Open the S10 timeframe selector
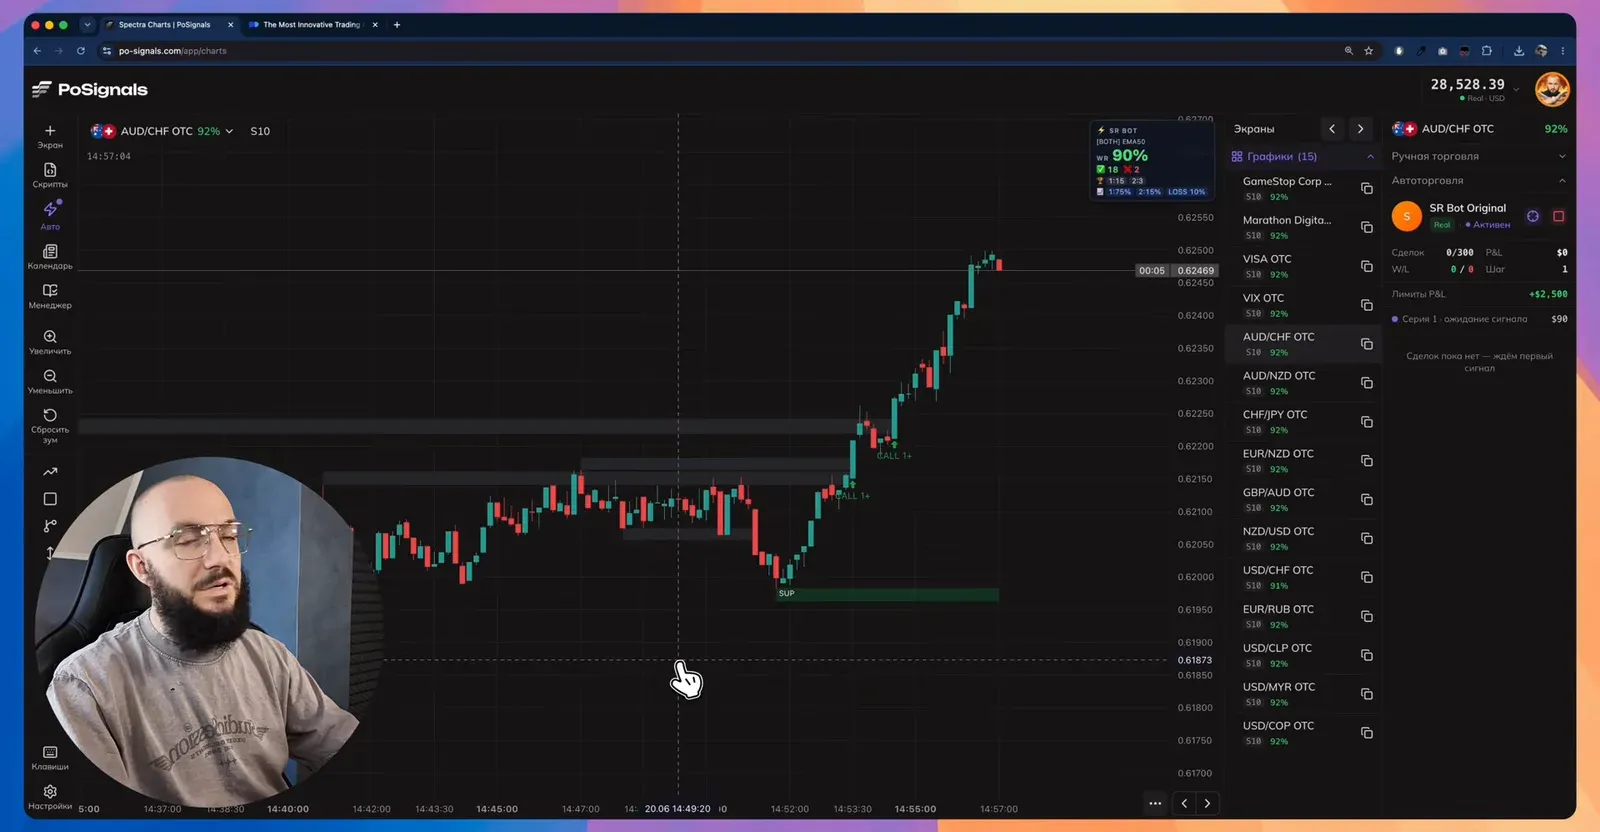 (x=260, y=131)
